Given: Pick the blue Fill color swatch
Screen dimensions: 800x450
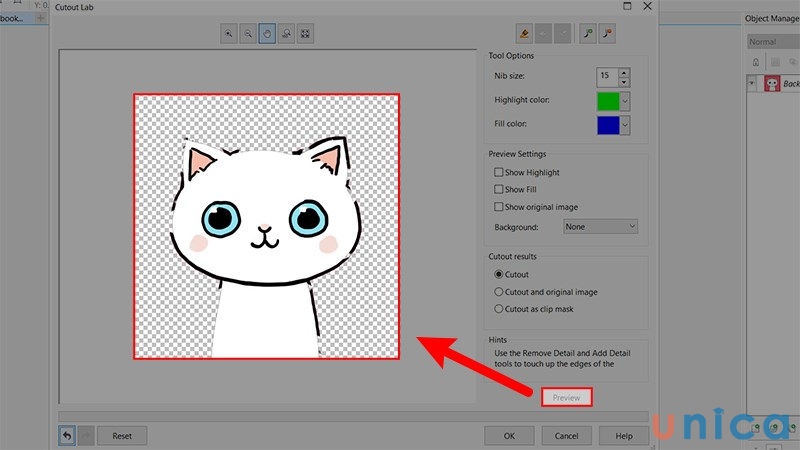Looking at the screenshot, I should [x=607, y=125].
